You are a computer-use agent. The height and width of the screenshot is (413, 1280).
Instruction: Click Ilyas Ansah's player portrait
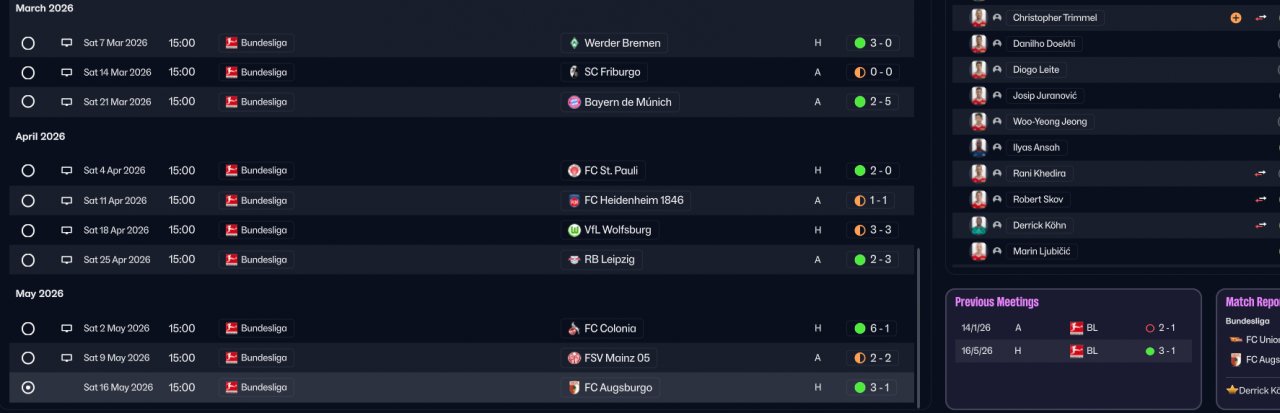(x=979, y=148)
